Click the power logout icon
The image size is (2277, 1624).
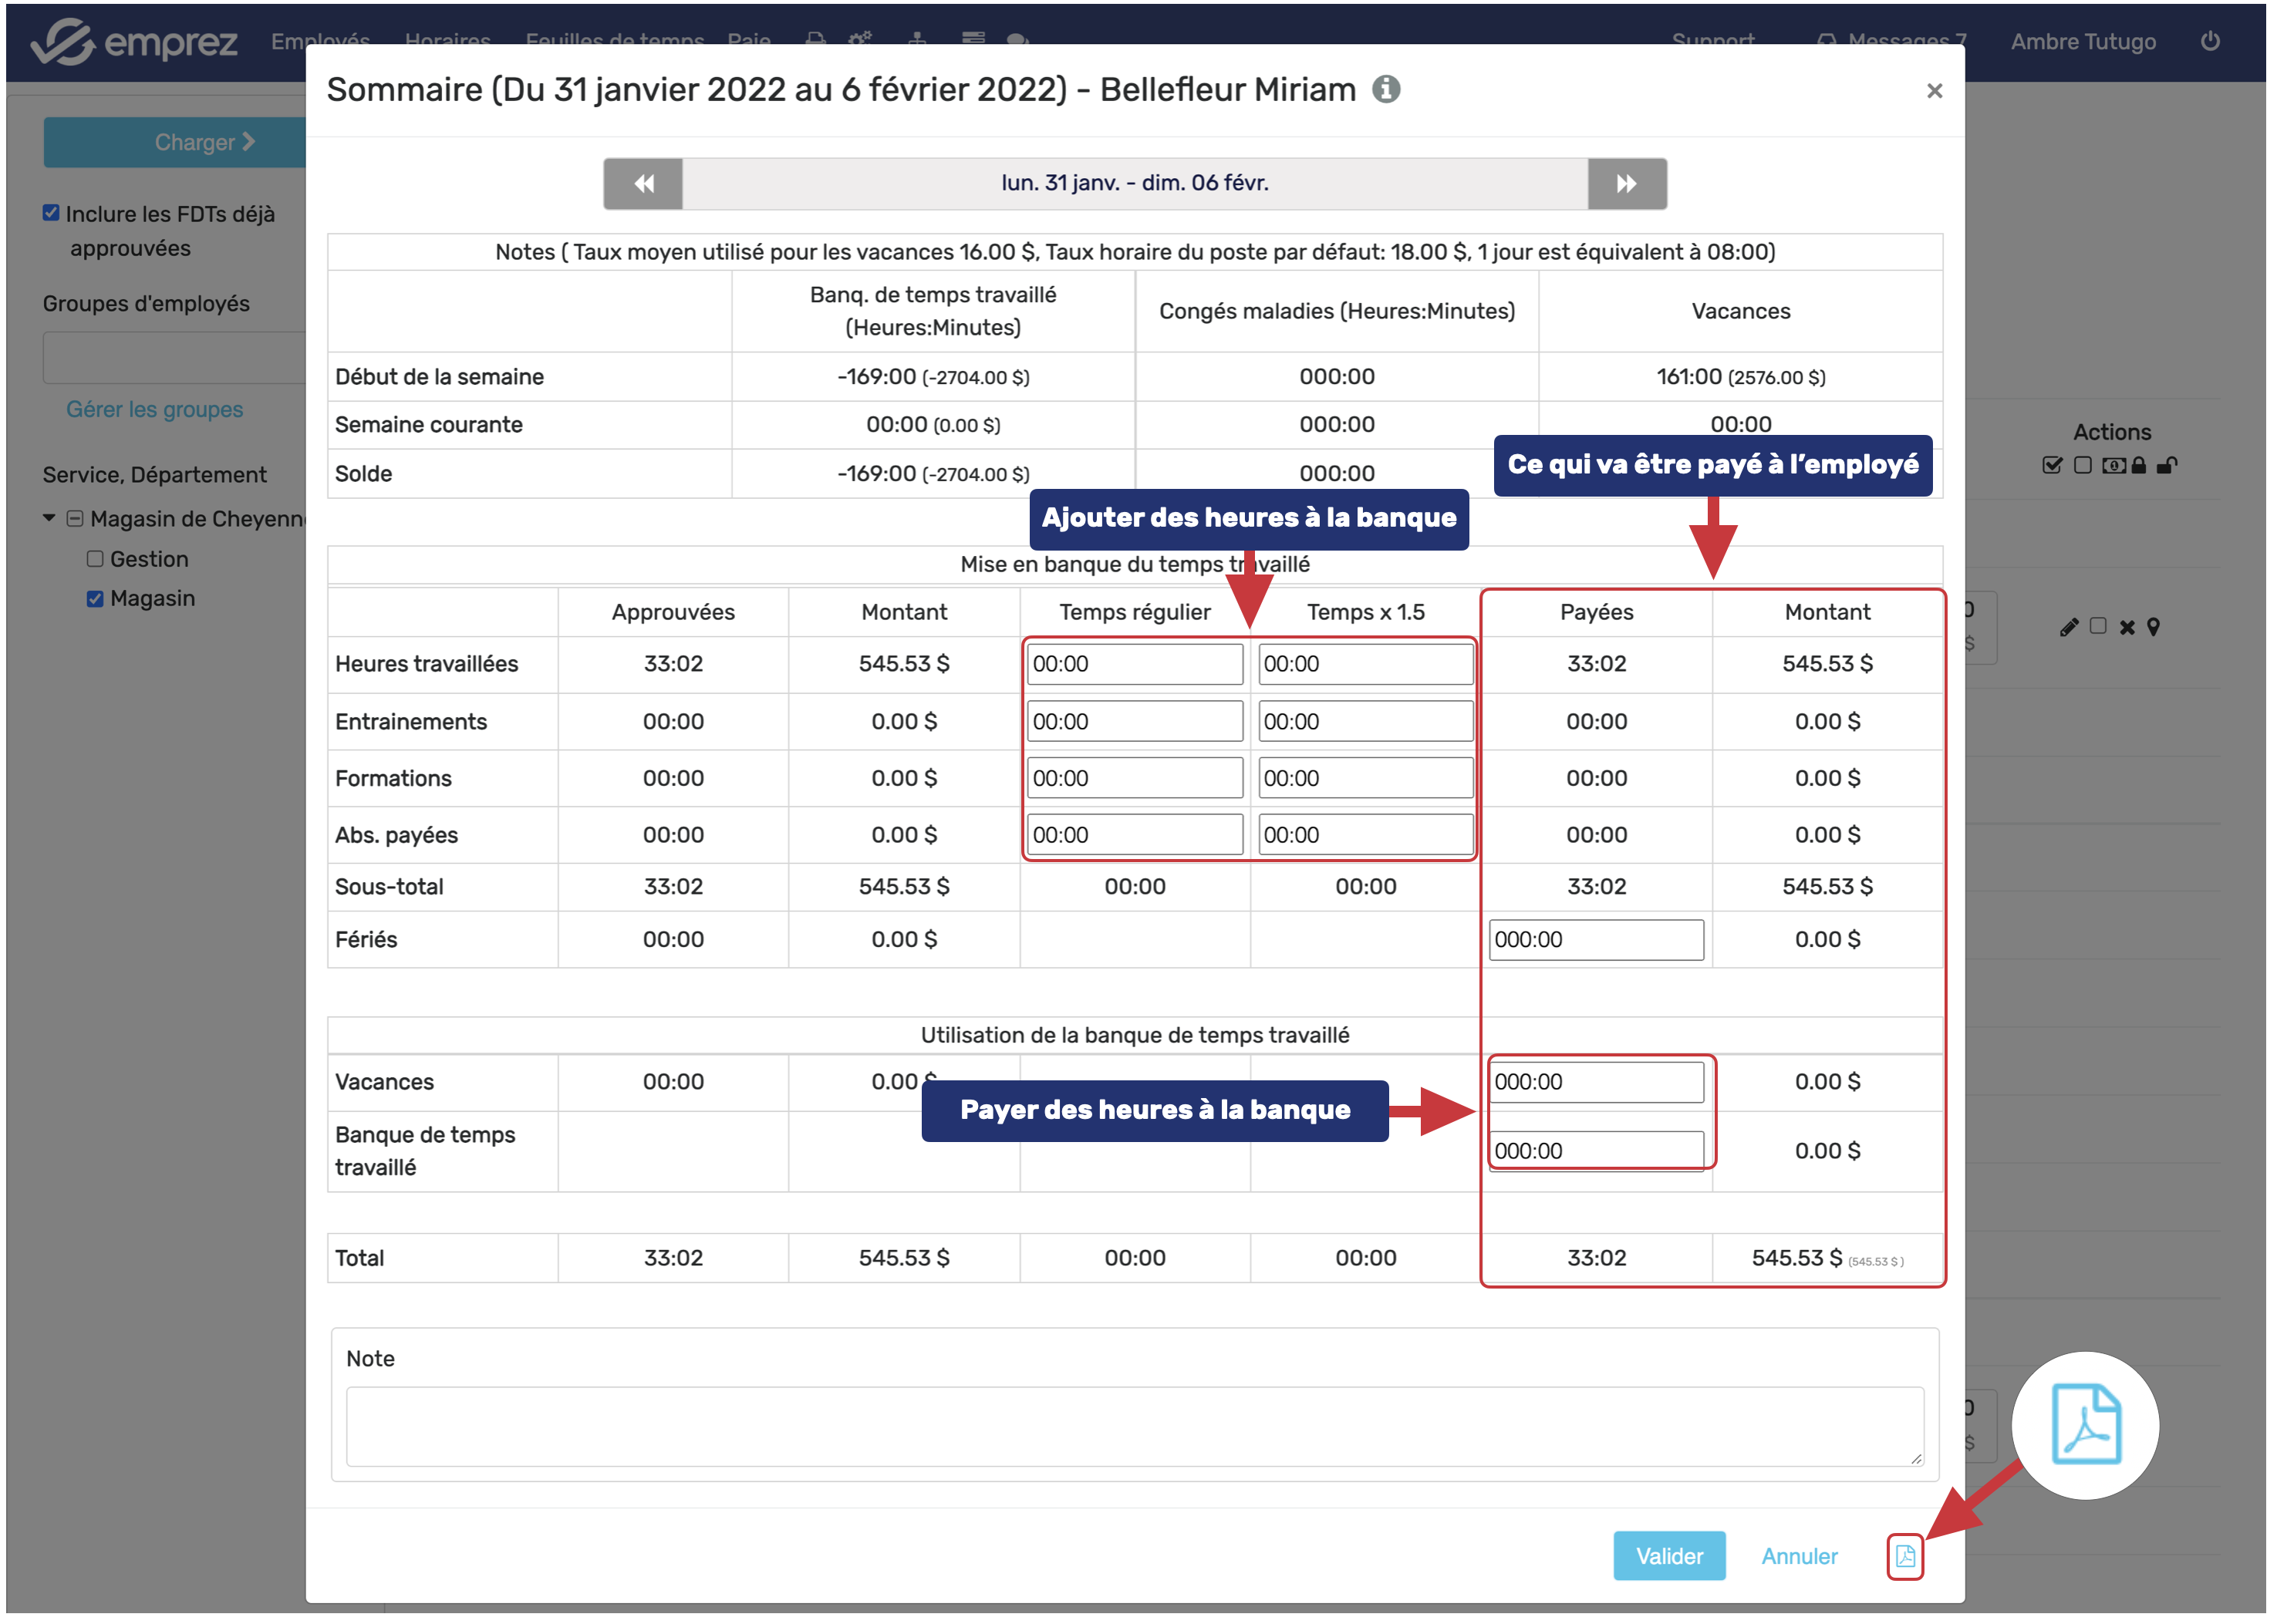pyautogui.click(x=2210, y=41)
